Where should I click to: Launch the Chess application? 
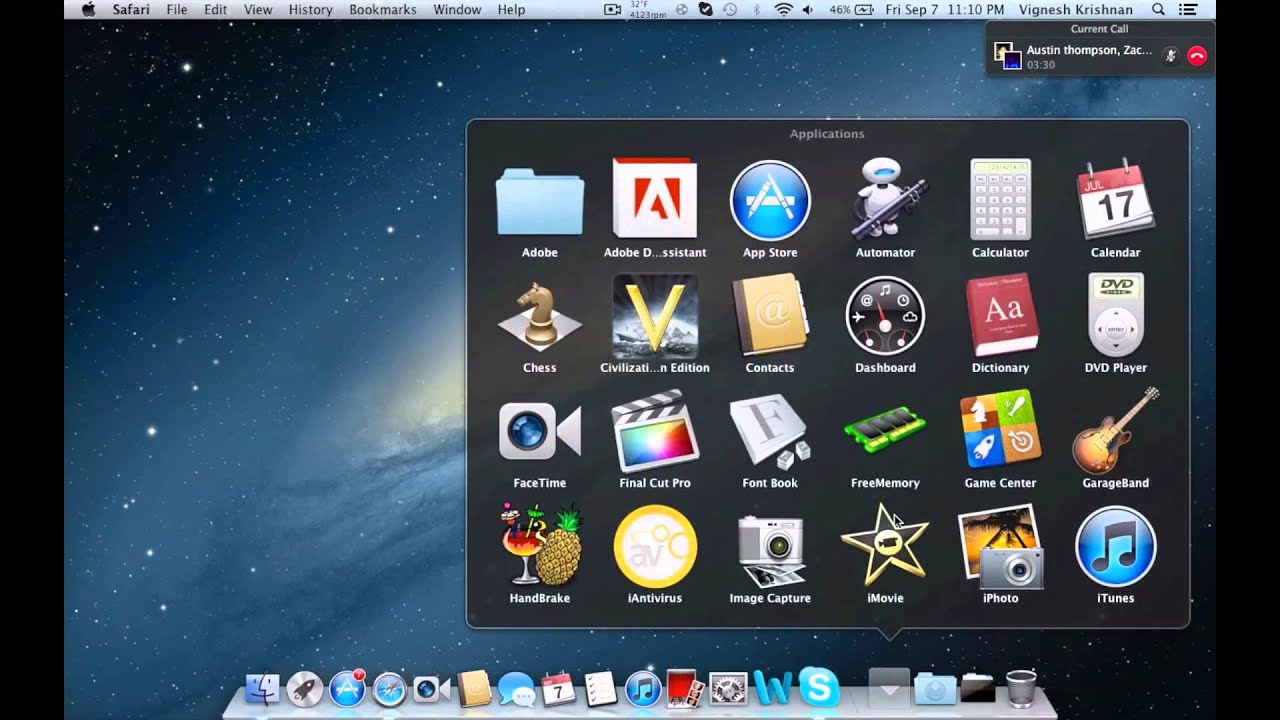(539, 315)
